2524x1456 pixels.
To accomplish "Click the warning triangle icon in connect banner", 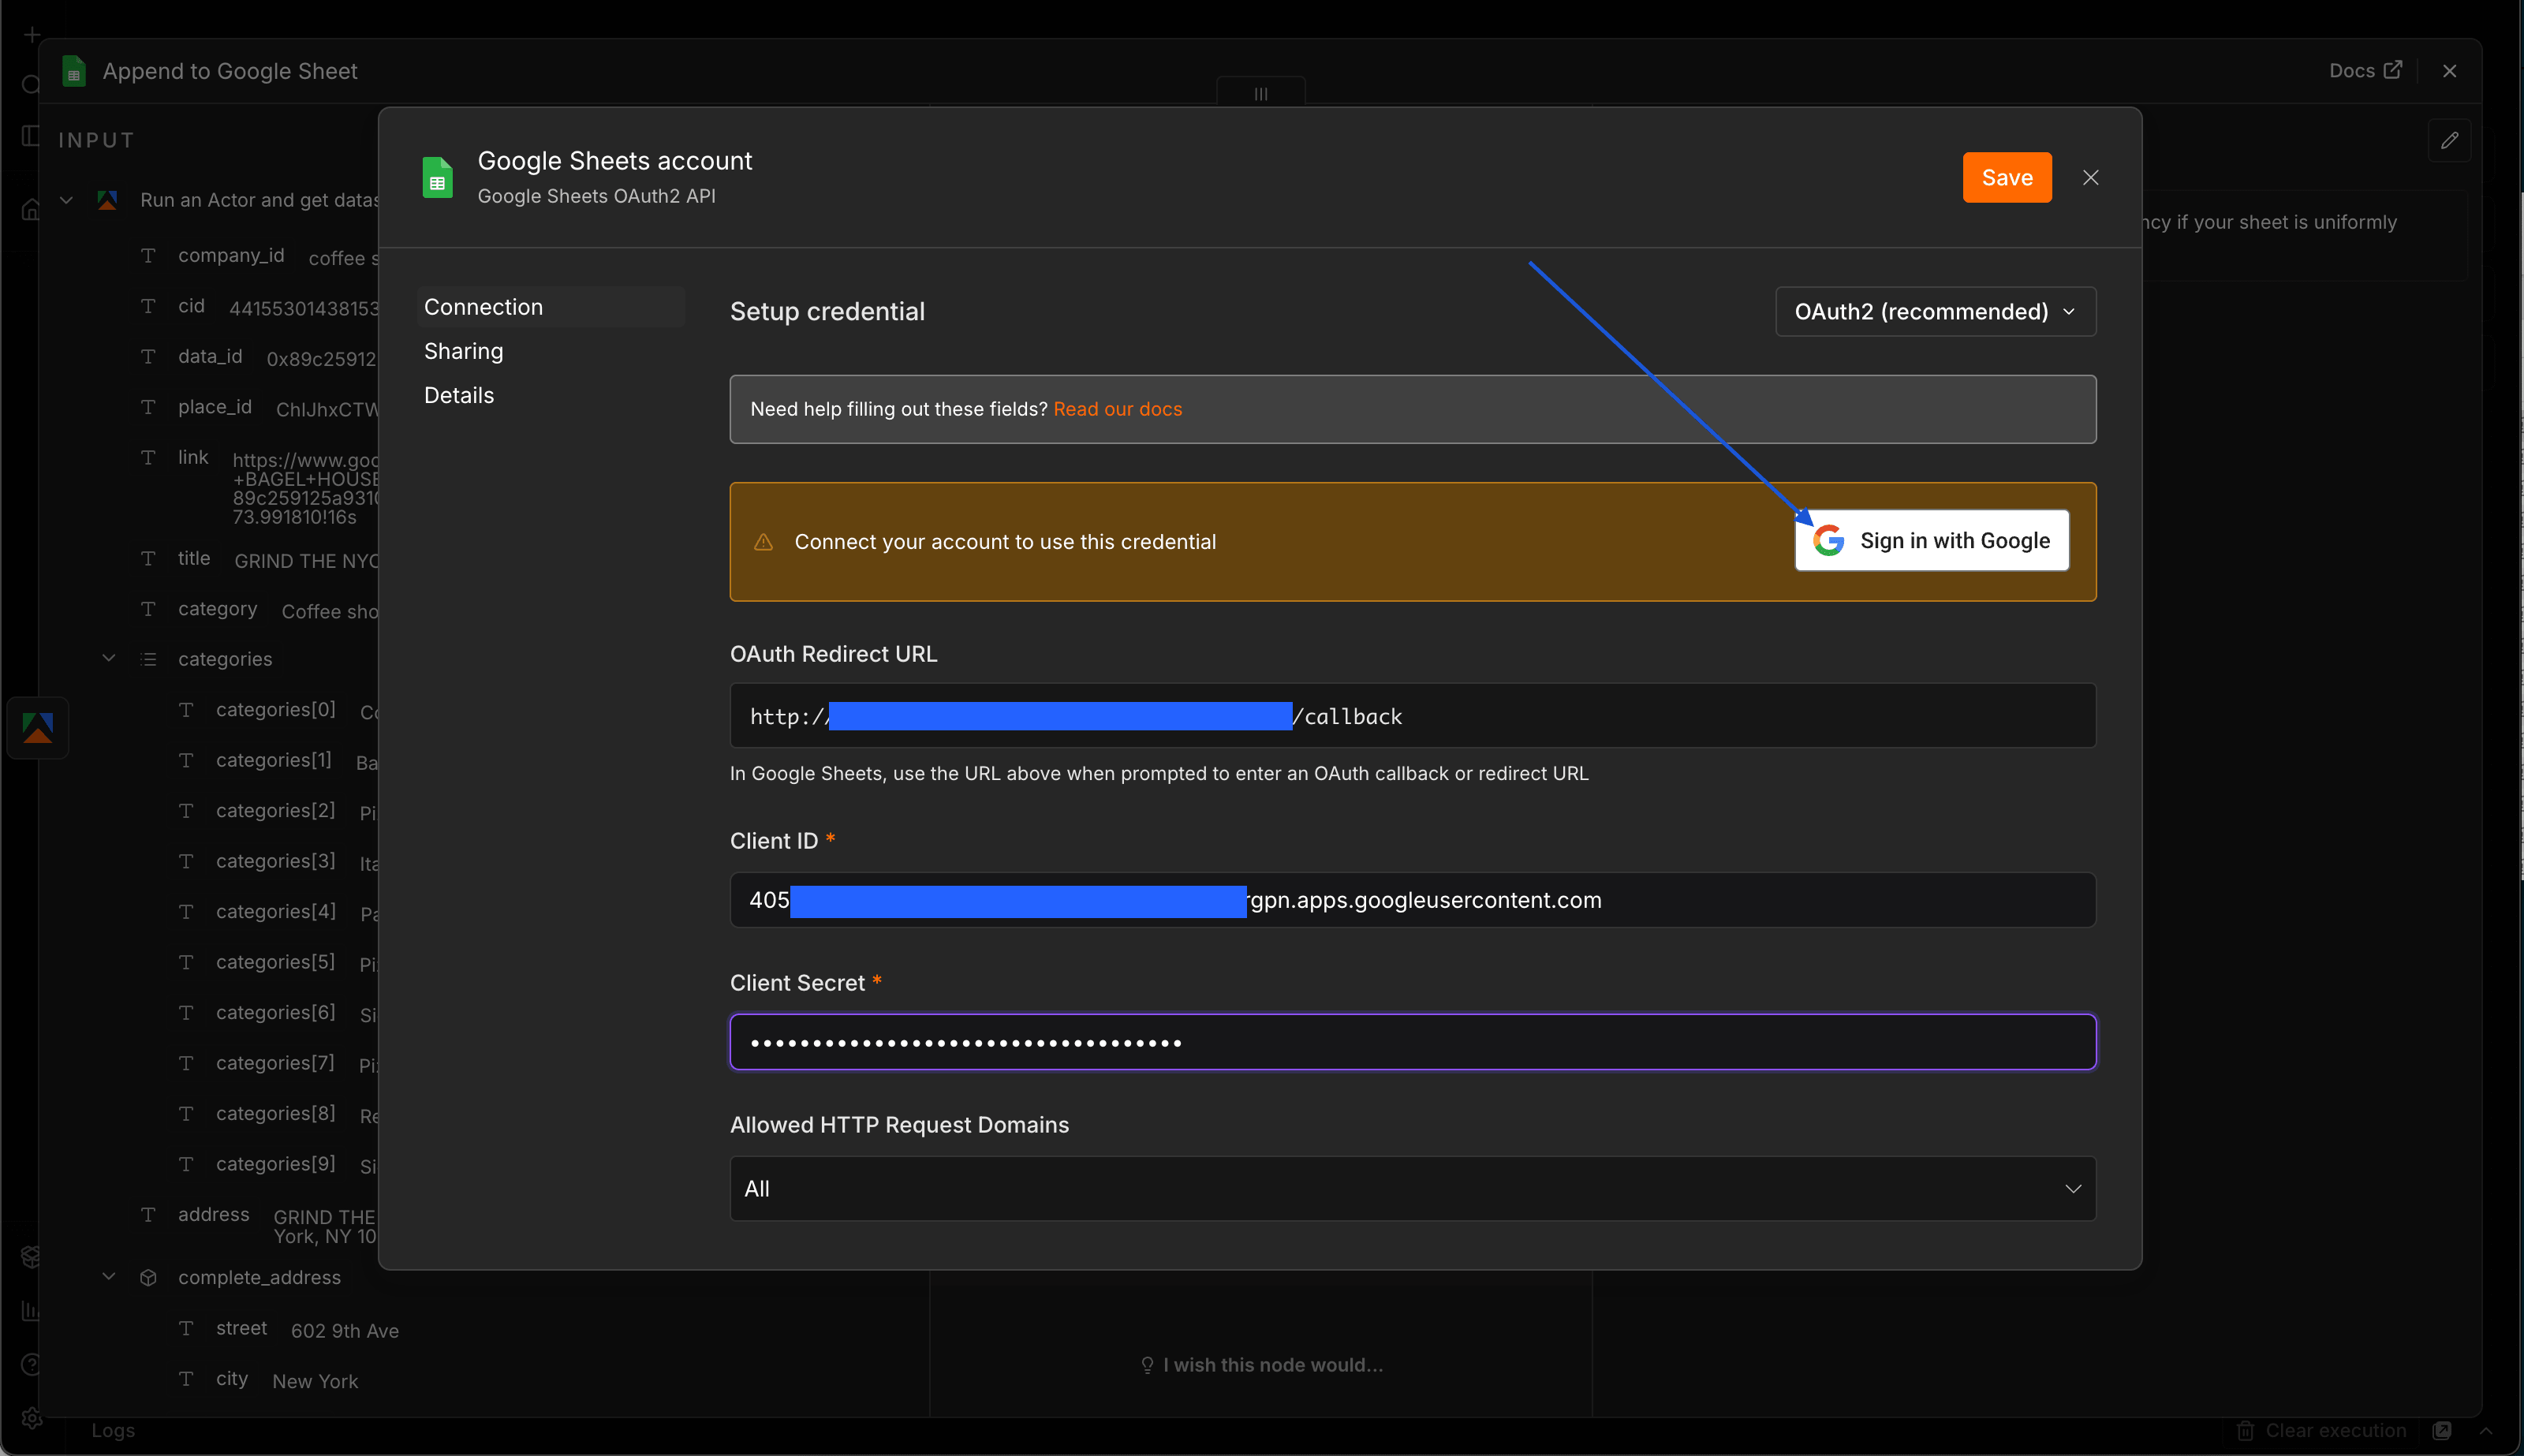I will [763, 542].
